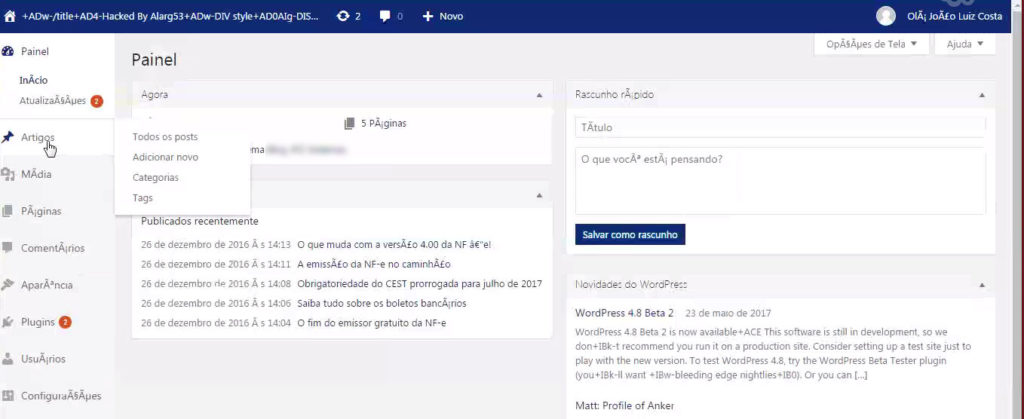Viewport: 1024px width, 419px height.
Task: Open the Páginas menu label
Action: tap(40, 211)
